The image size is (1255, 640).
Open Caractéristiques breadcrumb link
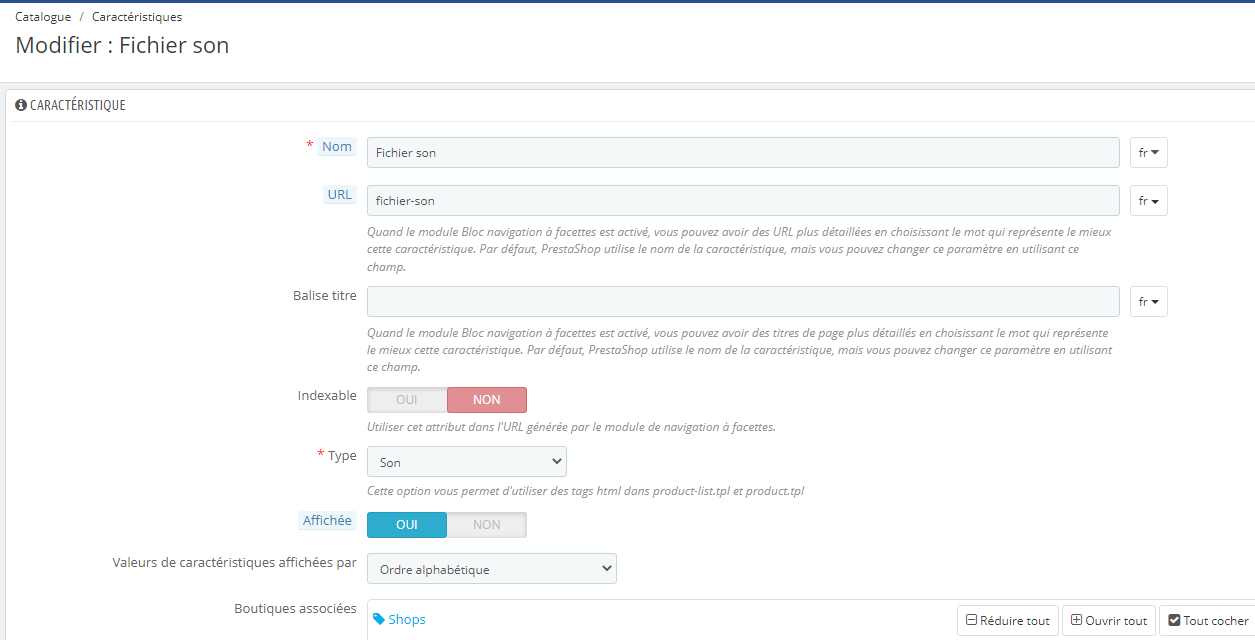click(x=137, y=17)
